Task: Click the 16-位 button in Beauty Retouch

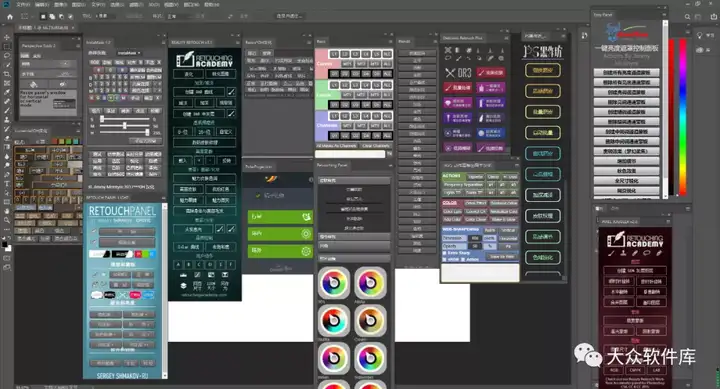Action: [204, 132]
